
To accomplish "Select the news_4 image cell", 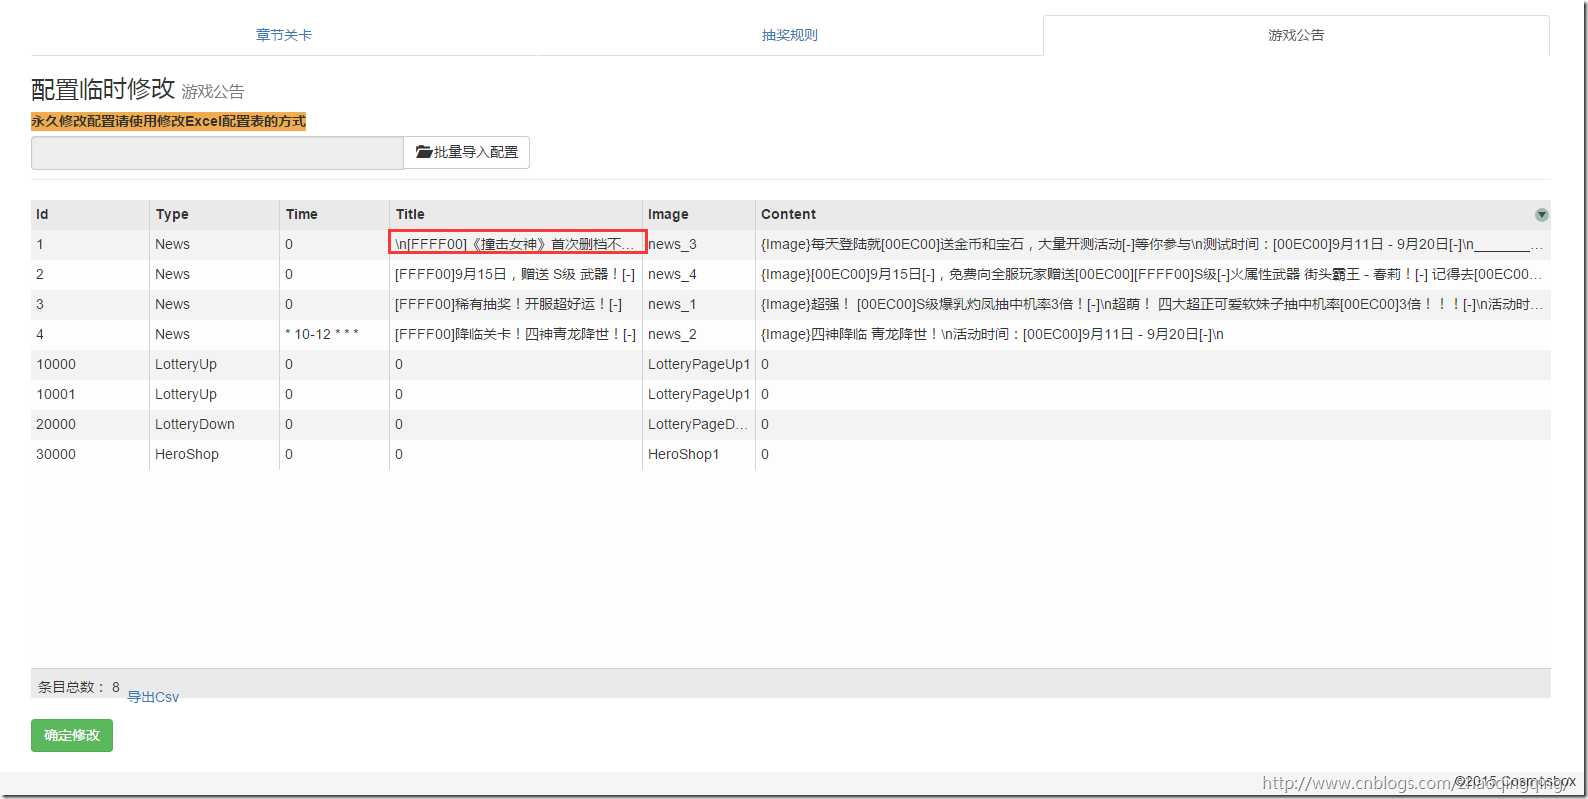I will click(699, 274).
